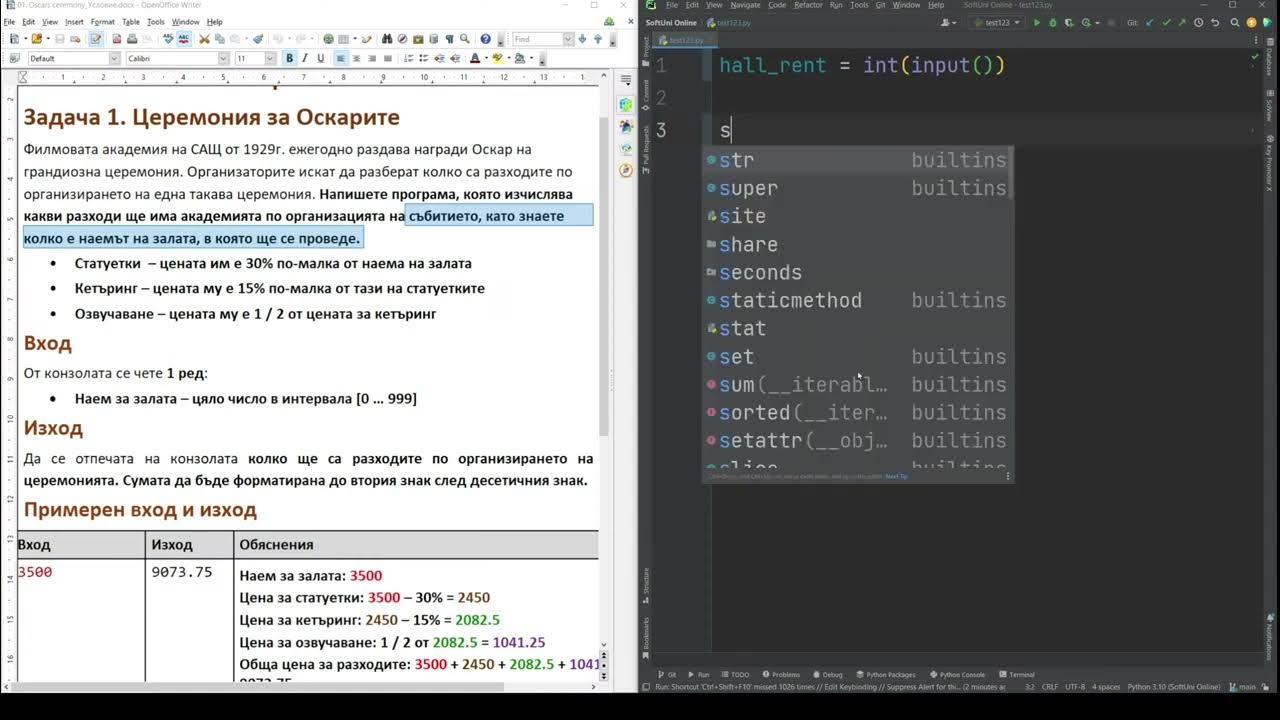Toggle Underline formatting in Writer
The width and height of the screenshot is (1280, 720).
(320, 58)
